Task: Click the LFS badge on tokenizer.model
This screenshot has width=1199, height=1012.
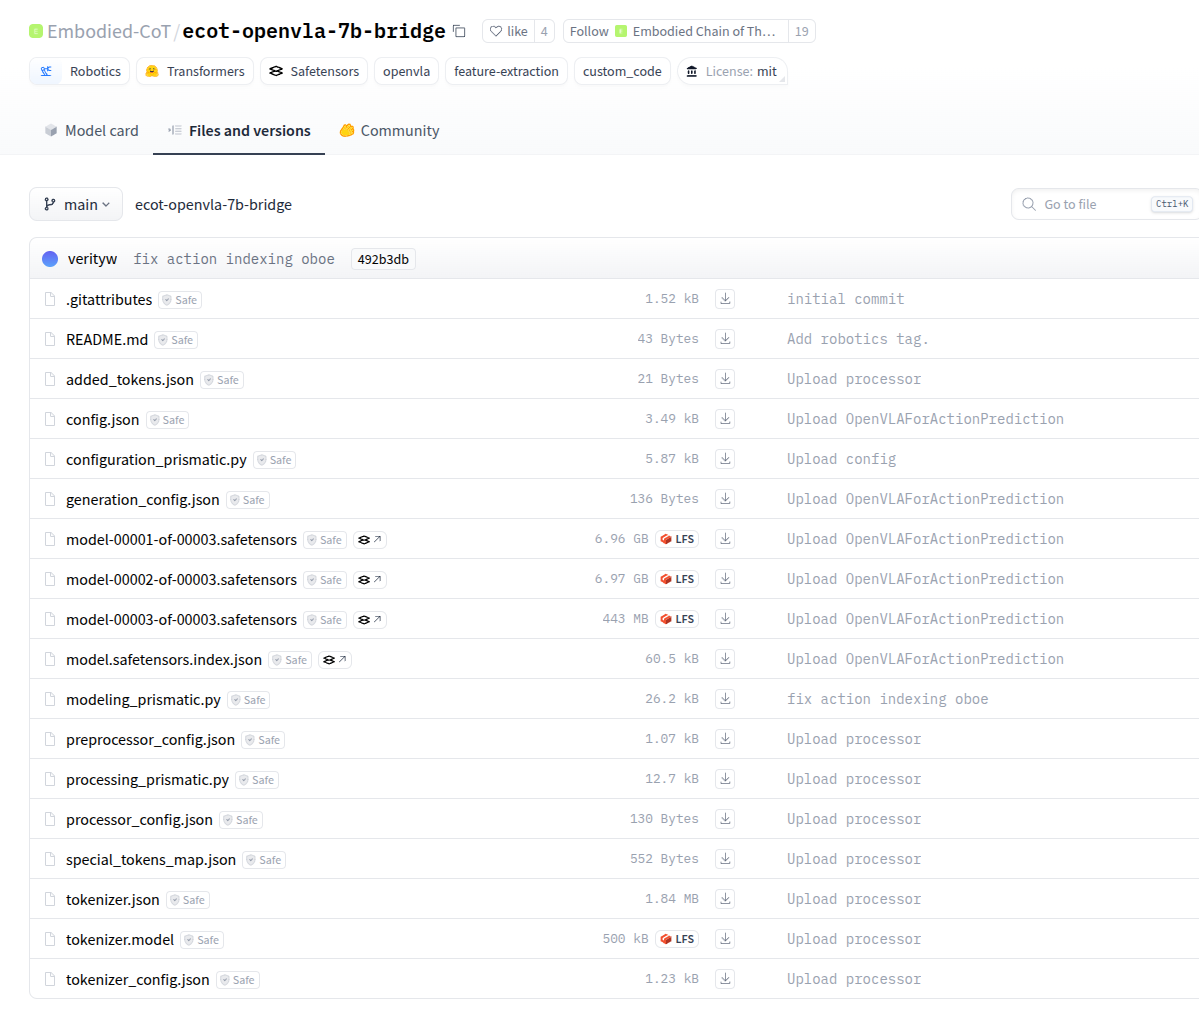Action: click(677, 939)
